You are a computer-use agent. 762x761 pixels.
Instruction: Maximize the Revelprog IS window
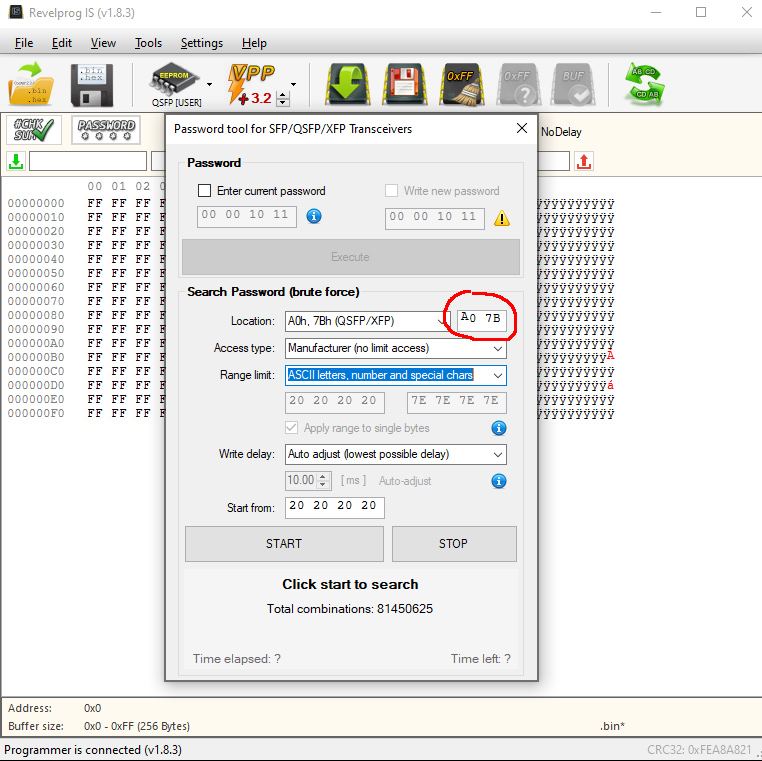click(701, 12)
